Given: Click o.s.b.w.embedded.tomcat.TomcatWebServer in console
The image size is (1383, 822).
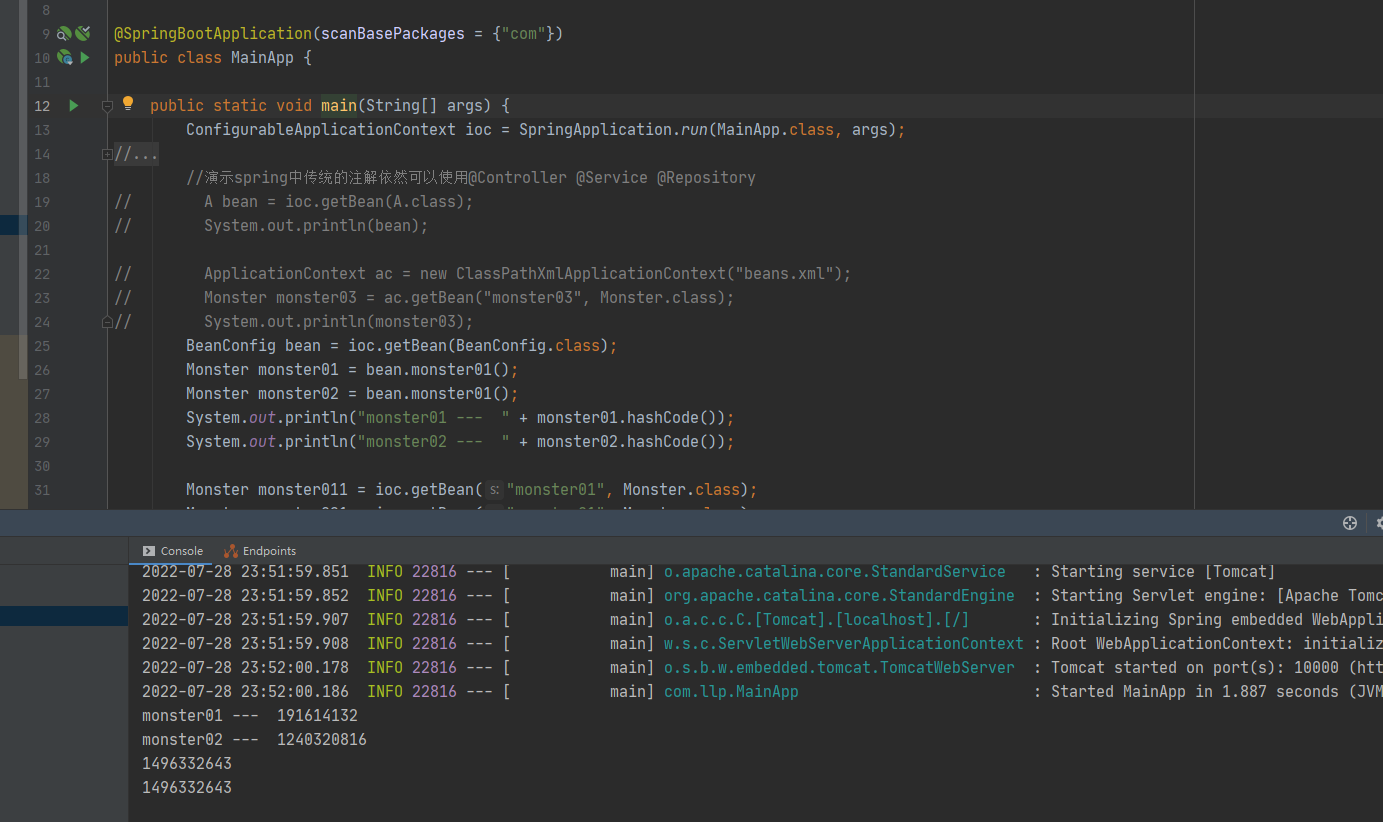Looking at the screenshot, I should (x=839, y=668).
